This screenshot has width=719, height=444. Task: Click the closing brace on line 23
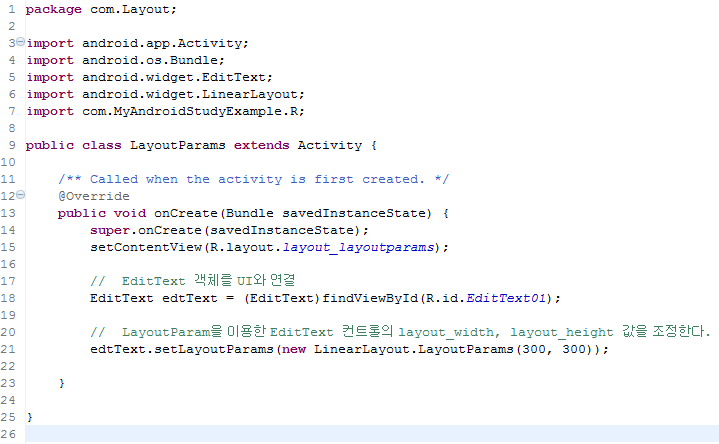[61, 383]
